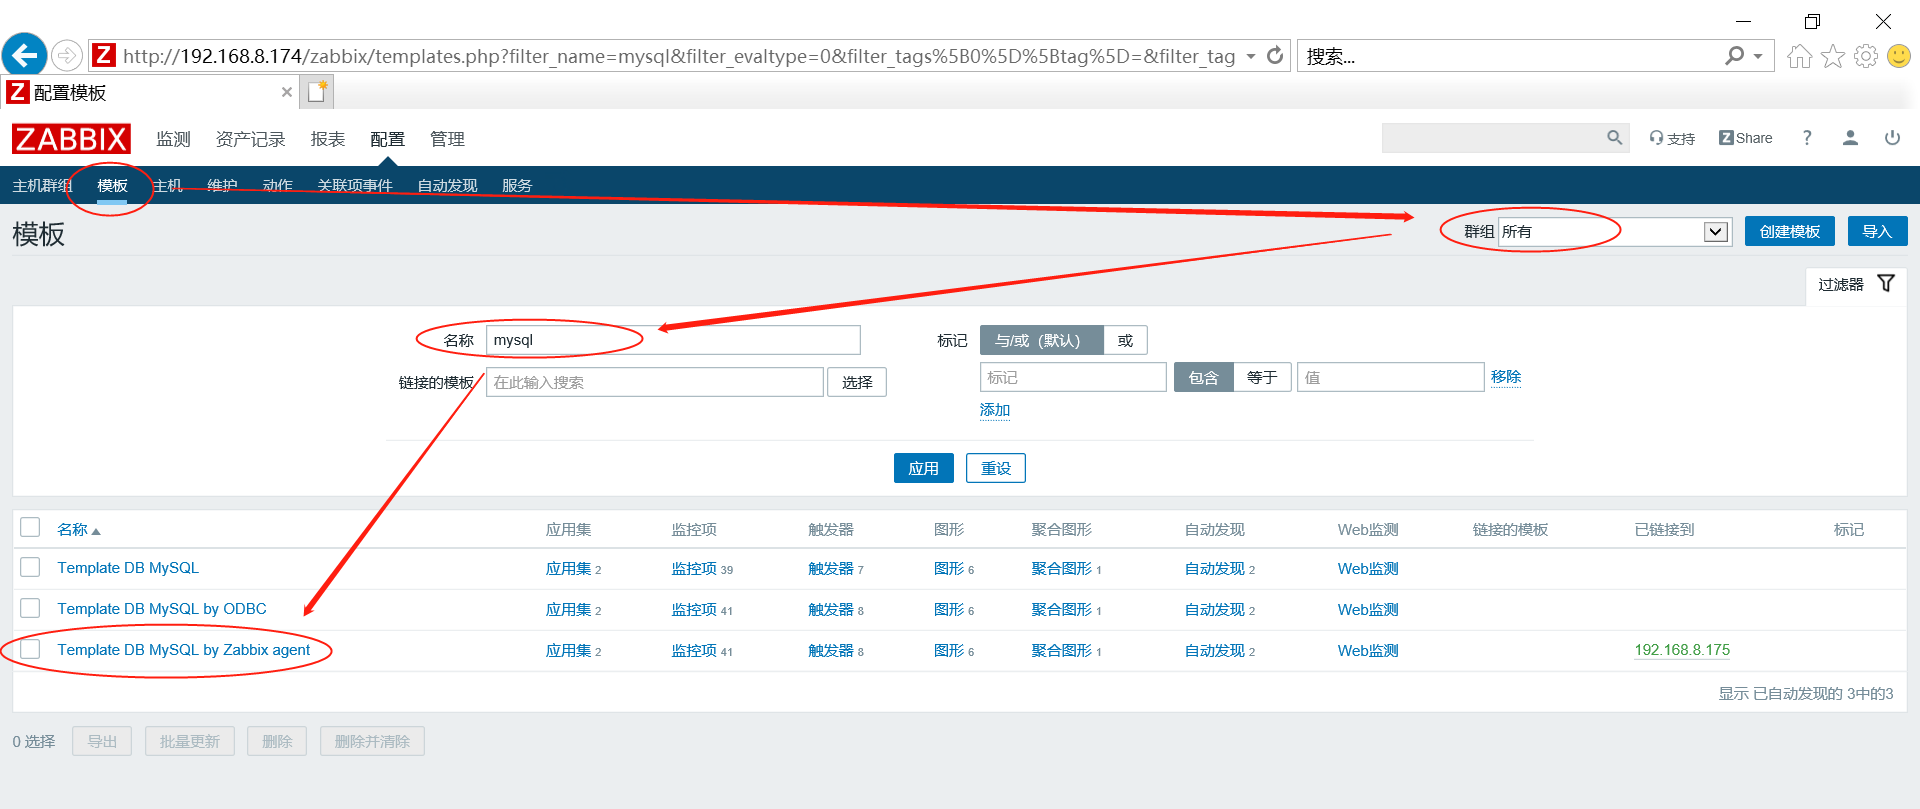1920x809 pixels.
Task: Open the help question mark icon
Action: pos(1807,138)
